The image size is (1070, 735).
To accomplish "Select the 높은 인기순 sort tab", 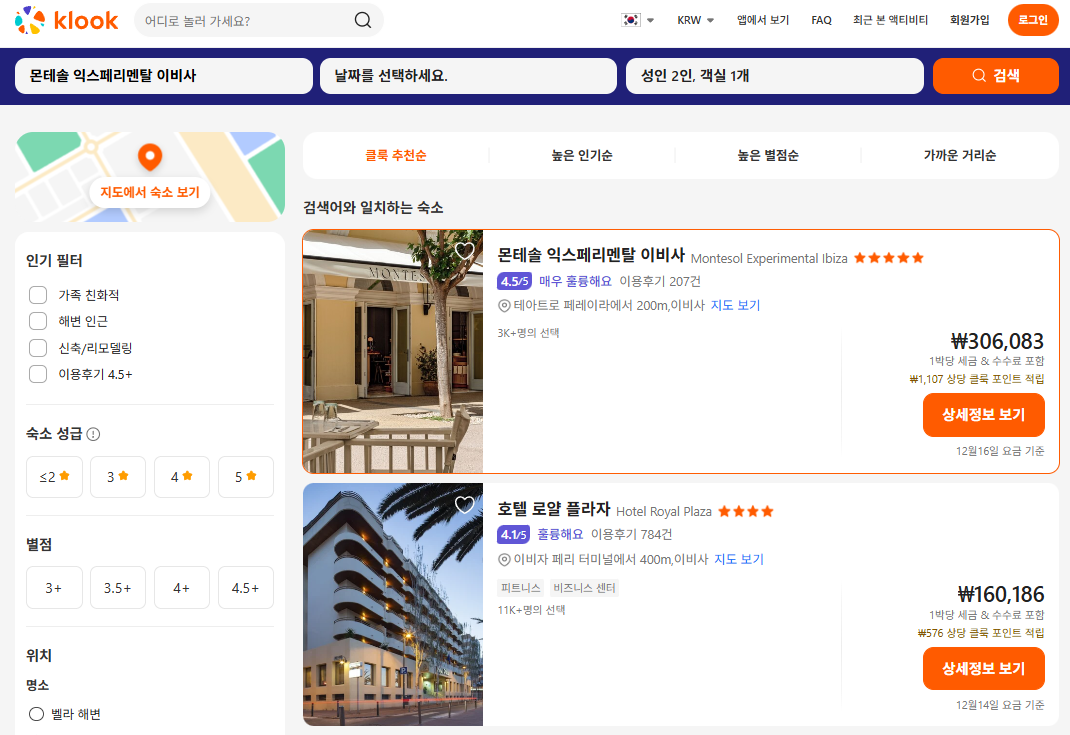I will click(x=582, y=156).
